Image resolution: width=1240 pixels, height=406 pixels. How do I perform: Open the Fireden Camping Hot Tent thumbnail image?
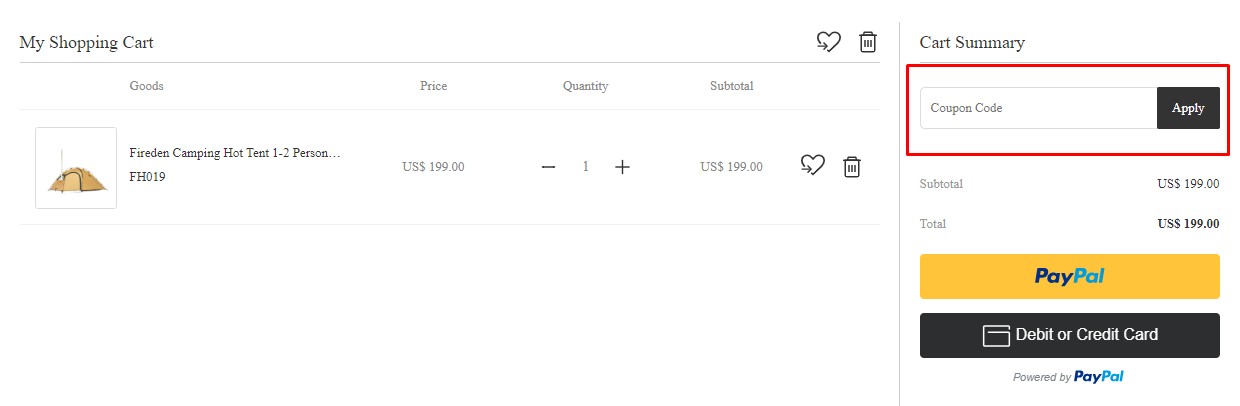[x=76, y=168]
